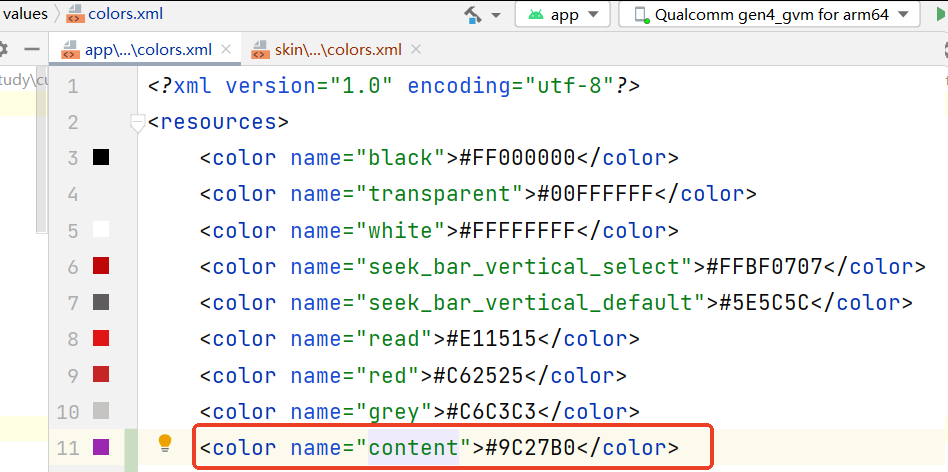Click the #5E5C5C color value

(764, 303)
